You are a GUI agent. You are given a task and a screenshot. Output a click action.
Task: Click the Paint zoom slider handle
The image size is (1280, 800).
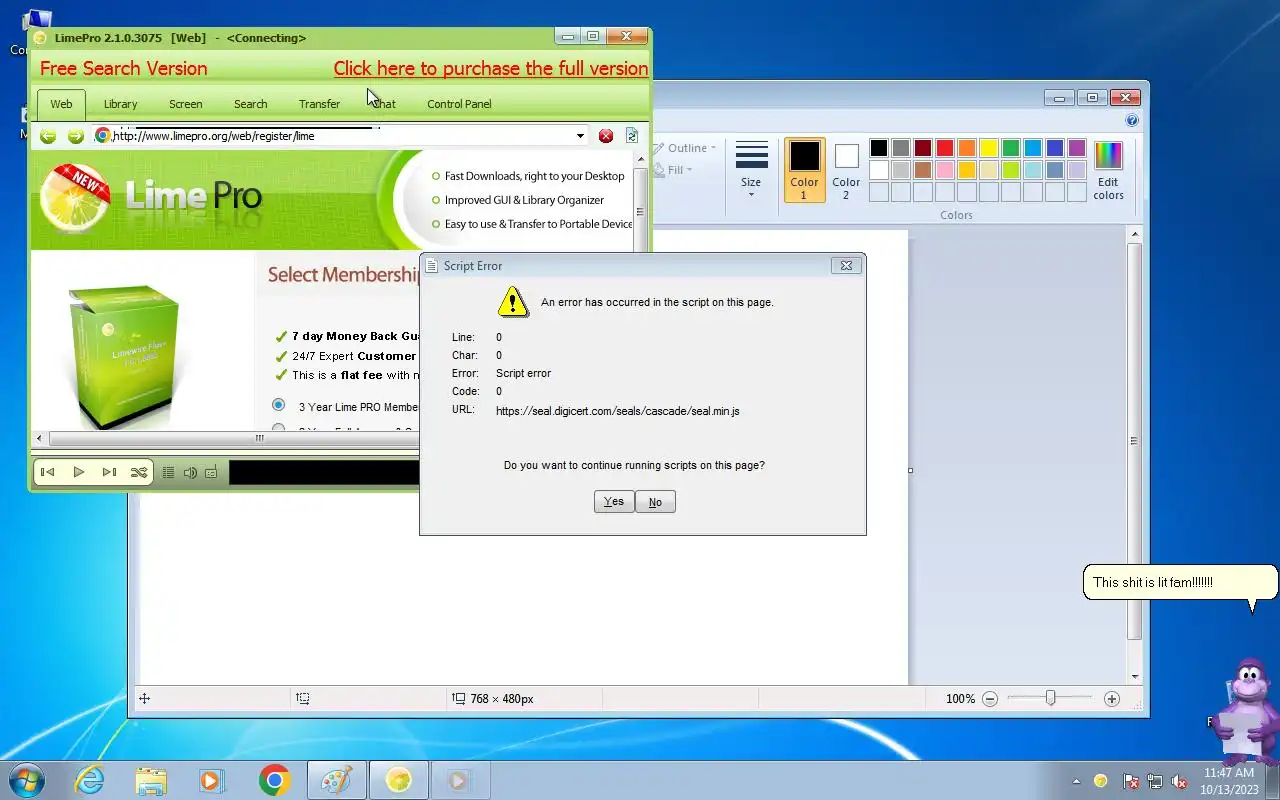1050,698
